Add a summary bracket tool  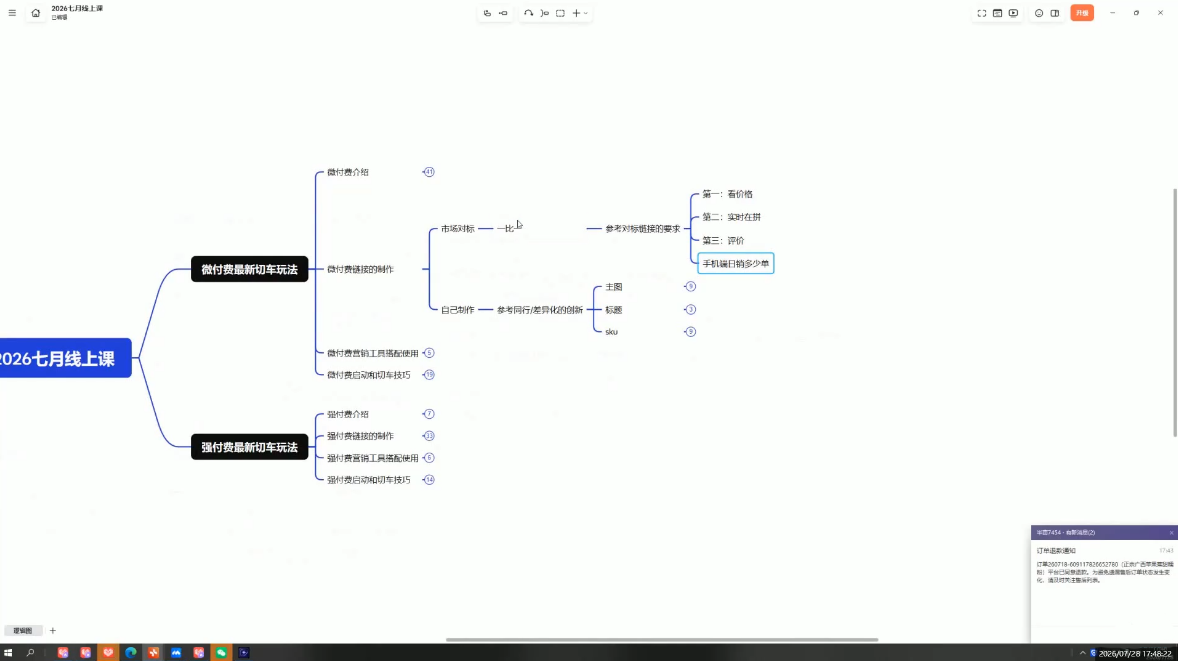(545, 13)
